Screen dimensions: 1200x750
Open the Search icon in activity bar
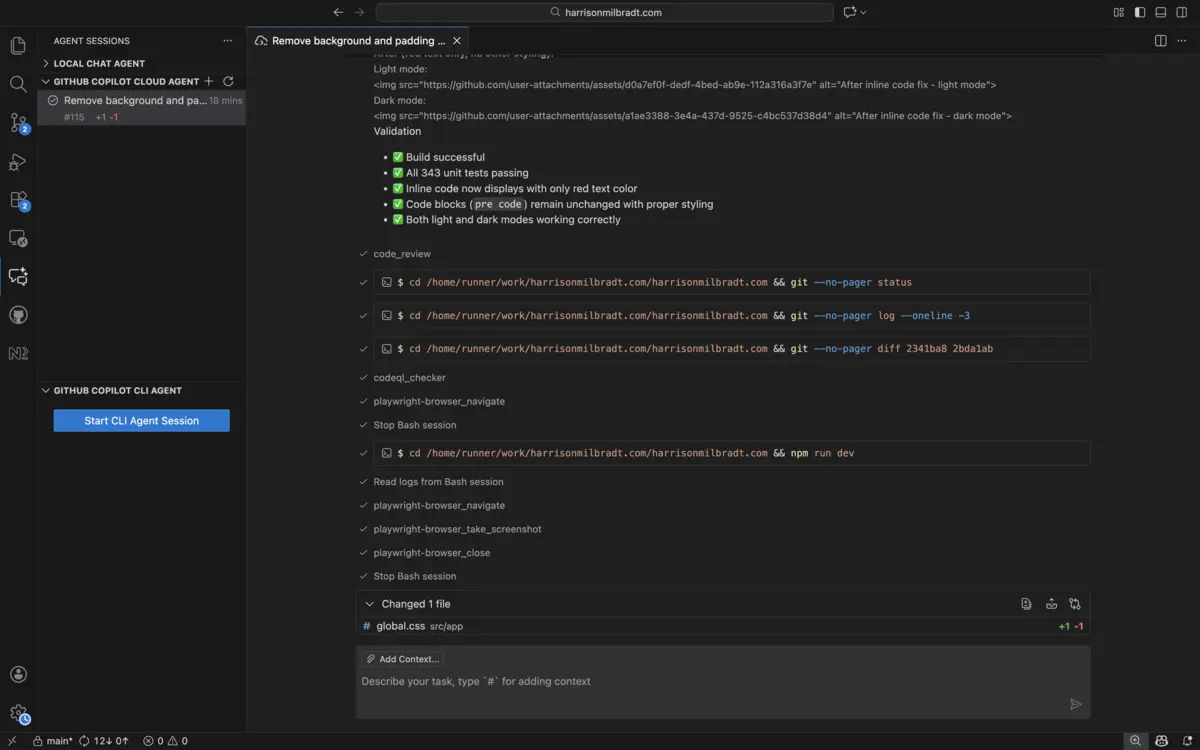(18, 84)
